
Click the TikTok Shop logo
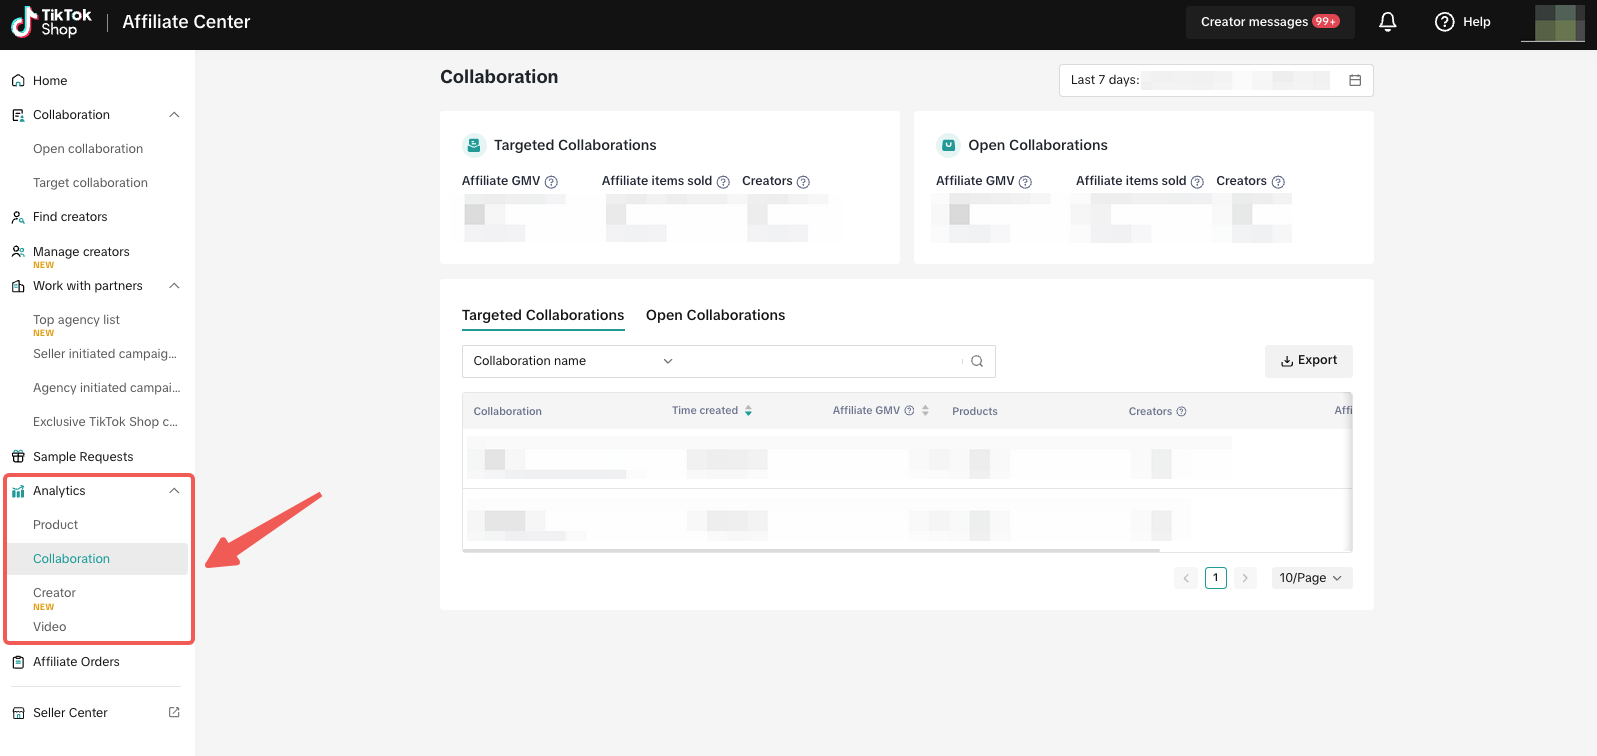click(52, 22)
